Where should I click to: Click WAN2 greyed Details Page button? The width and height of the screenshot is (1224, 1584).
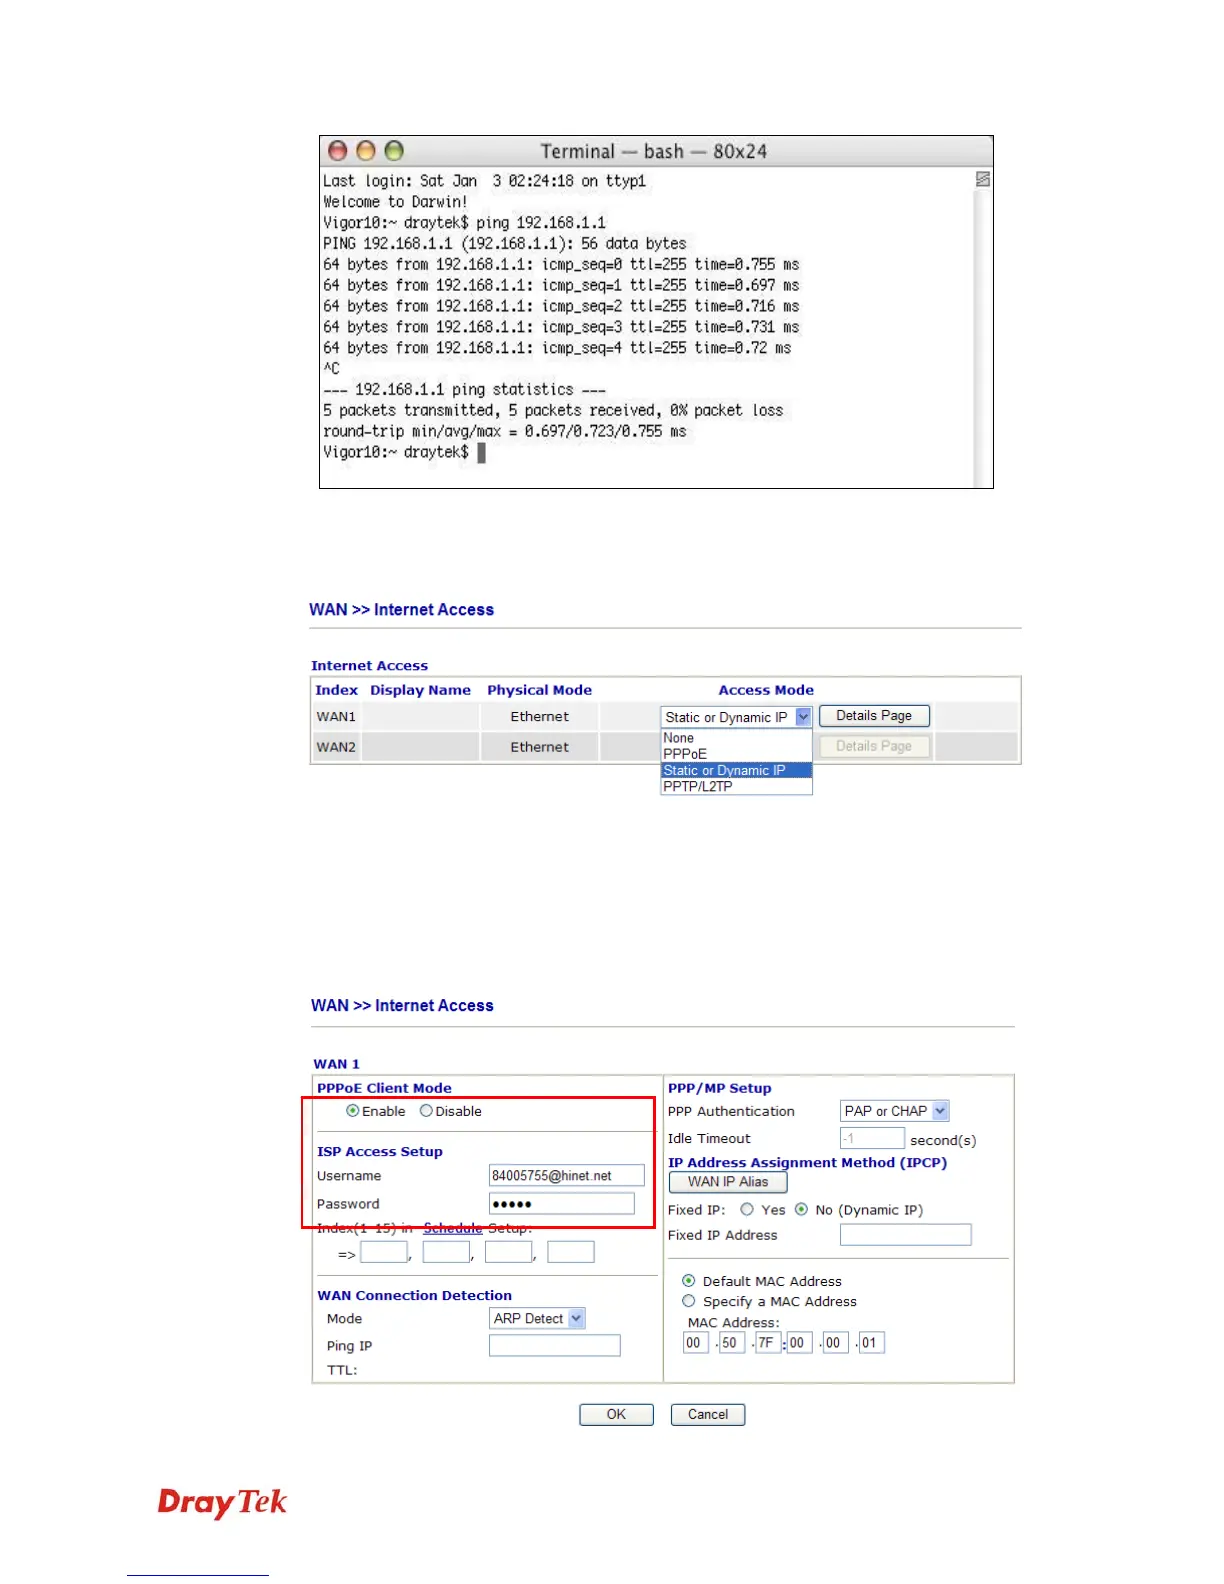pos(874,746)
